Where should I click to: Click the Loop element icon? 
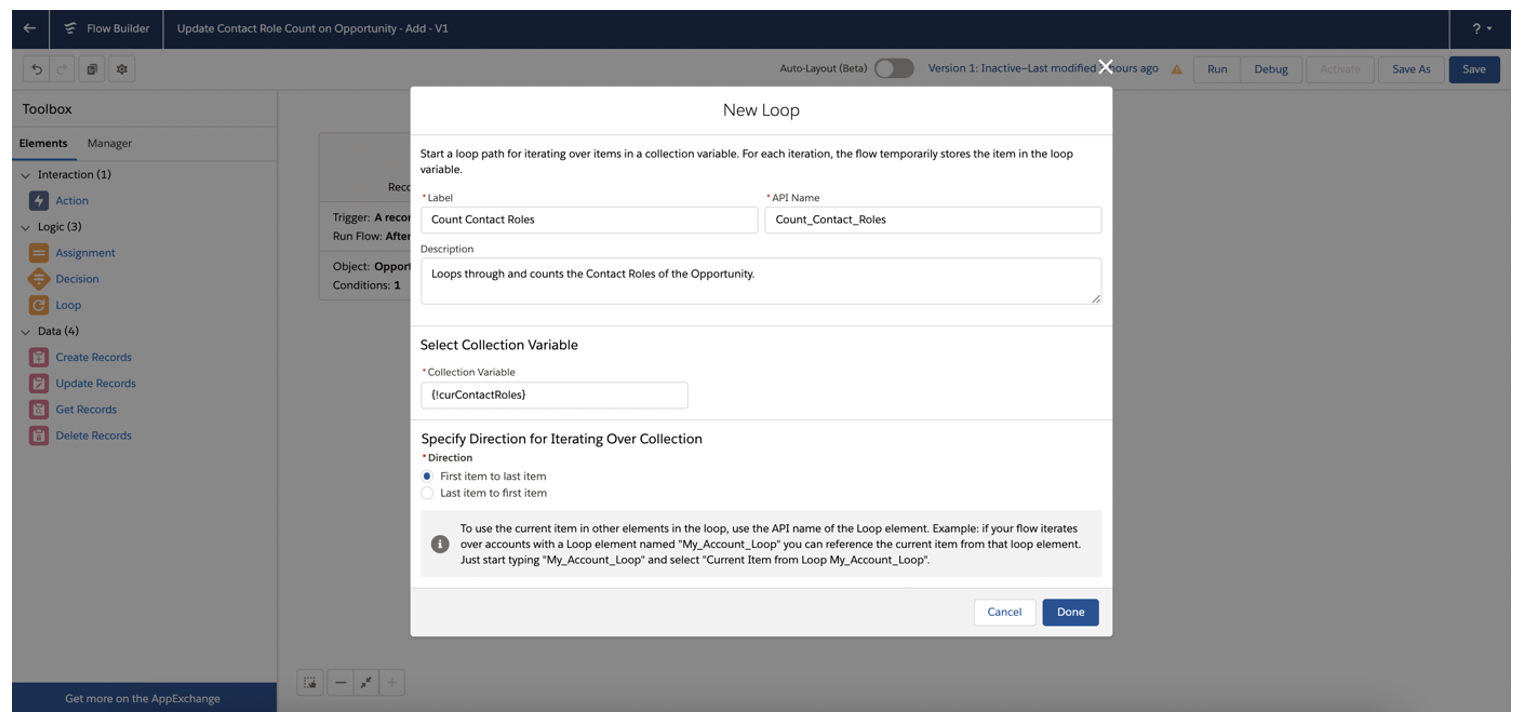[39, 305]
